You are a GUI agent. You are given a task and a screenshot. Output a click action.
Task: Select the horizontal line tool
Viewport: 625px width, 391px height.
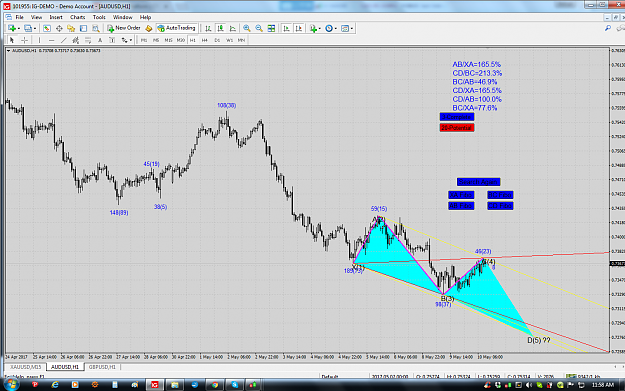51,40
